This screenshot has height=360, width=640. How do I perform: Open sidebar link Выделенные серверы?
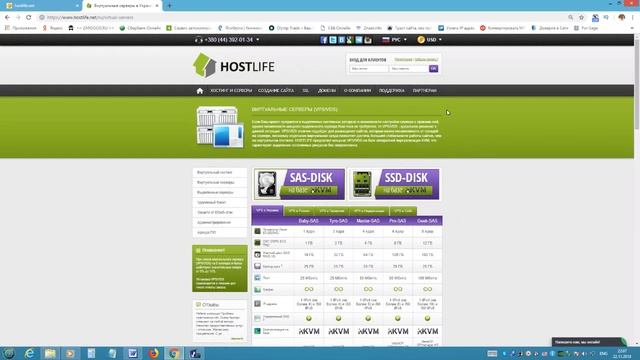(215, 192)
